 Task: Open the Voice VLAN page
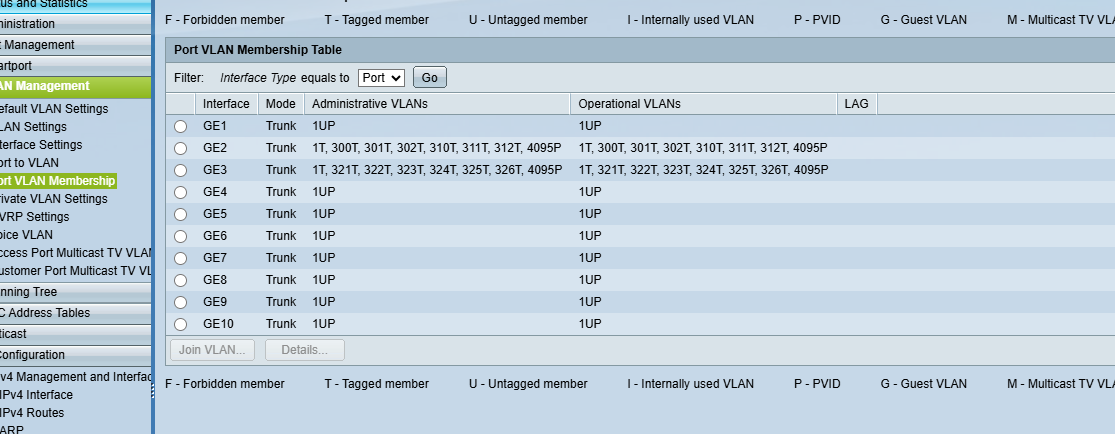28,235
